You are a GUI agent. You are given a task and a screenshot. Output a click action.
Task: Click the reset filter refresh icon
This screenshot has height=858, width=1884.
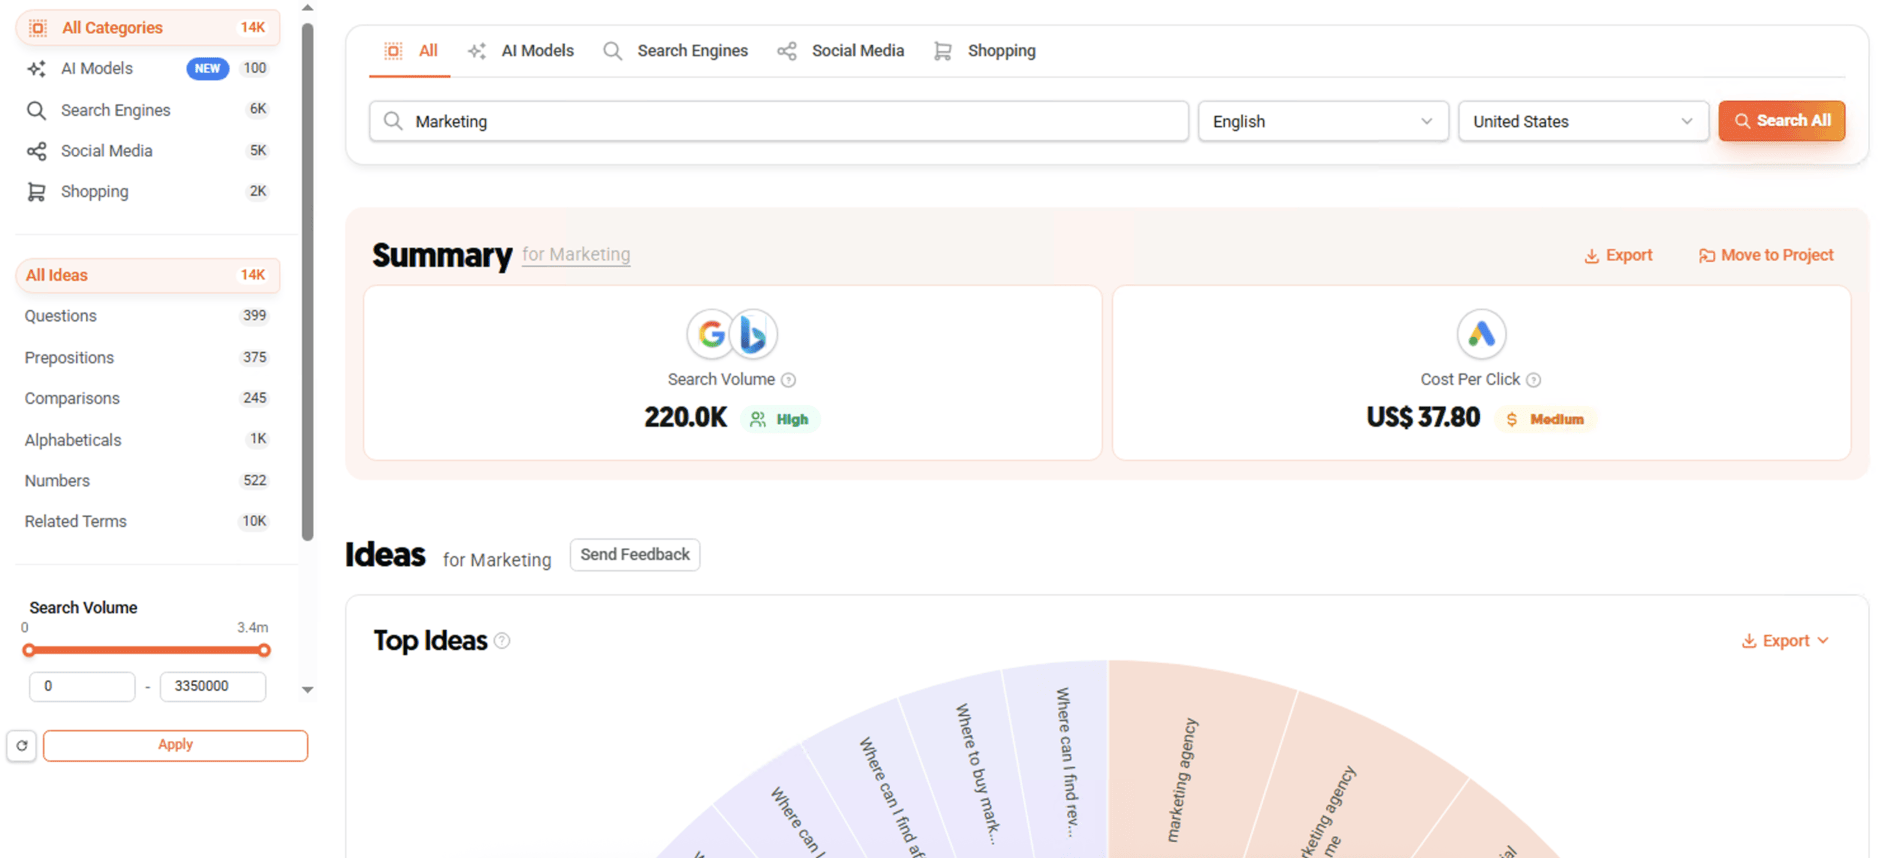tap(22, 745)
